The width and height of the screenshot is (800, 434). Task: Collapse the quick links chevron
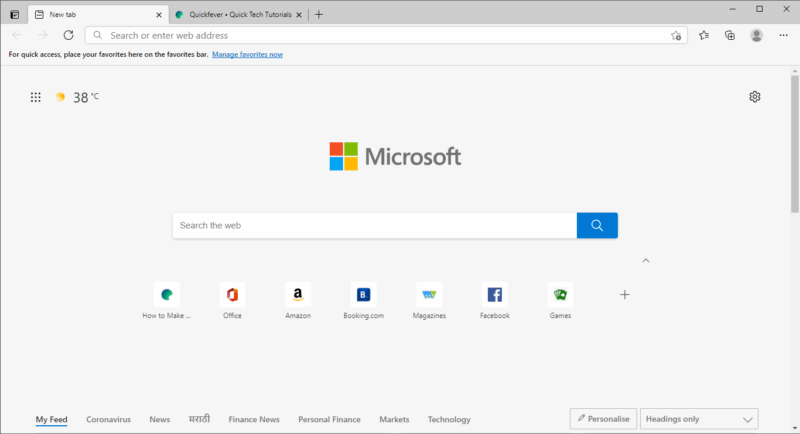tap(645, 261)
